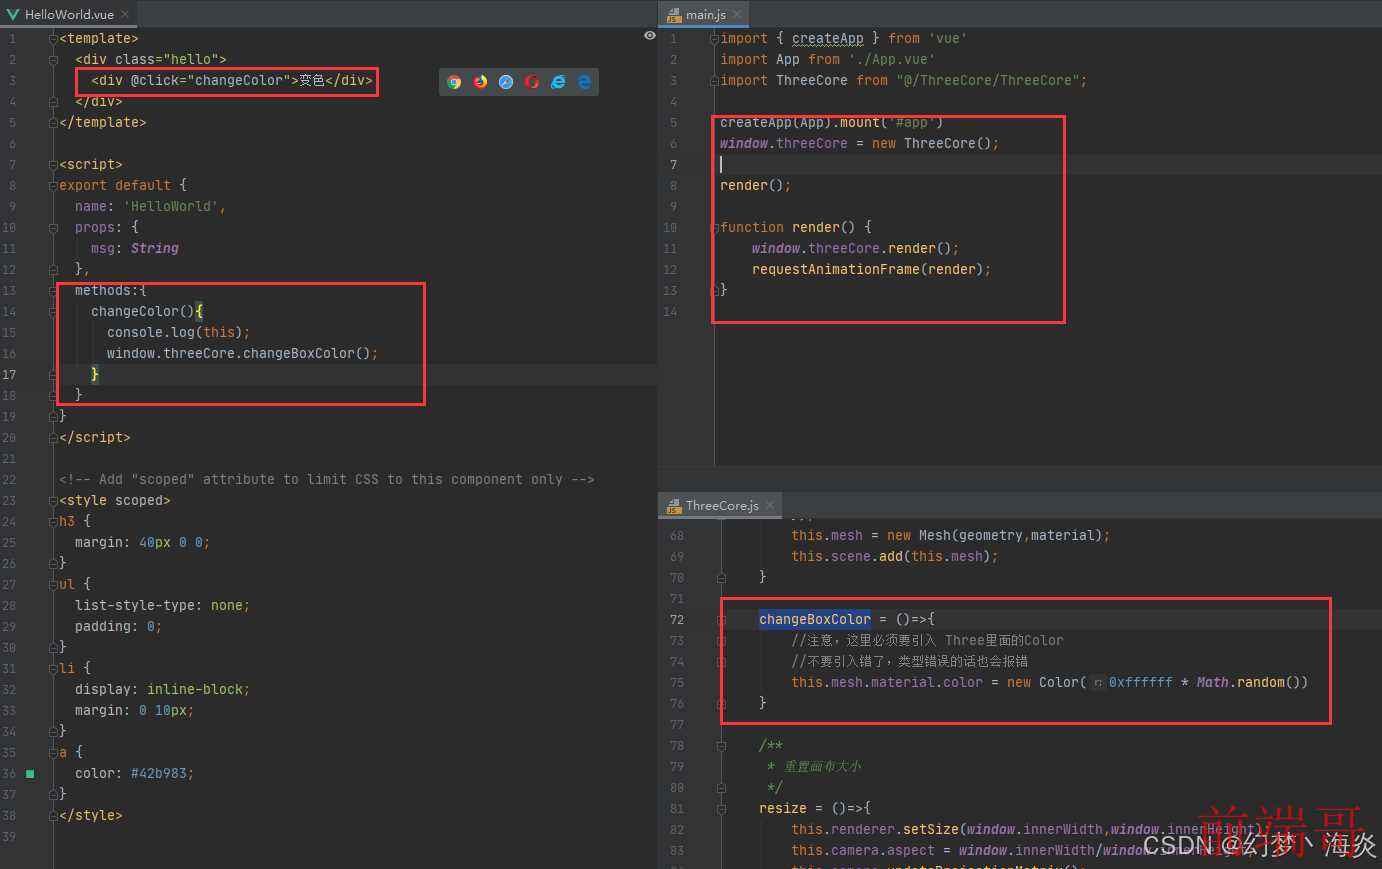Collapse the props block at line 10
The image size is (1382, 869).
coord(53,227)
